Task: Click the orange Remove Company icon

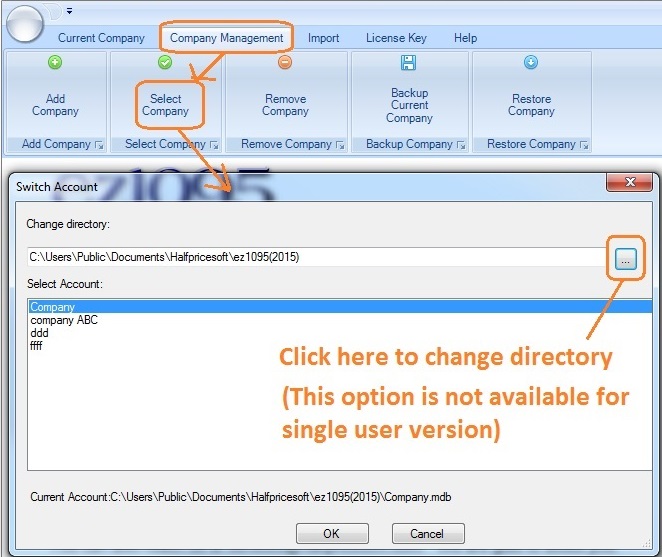Action: click(285, 62)
